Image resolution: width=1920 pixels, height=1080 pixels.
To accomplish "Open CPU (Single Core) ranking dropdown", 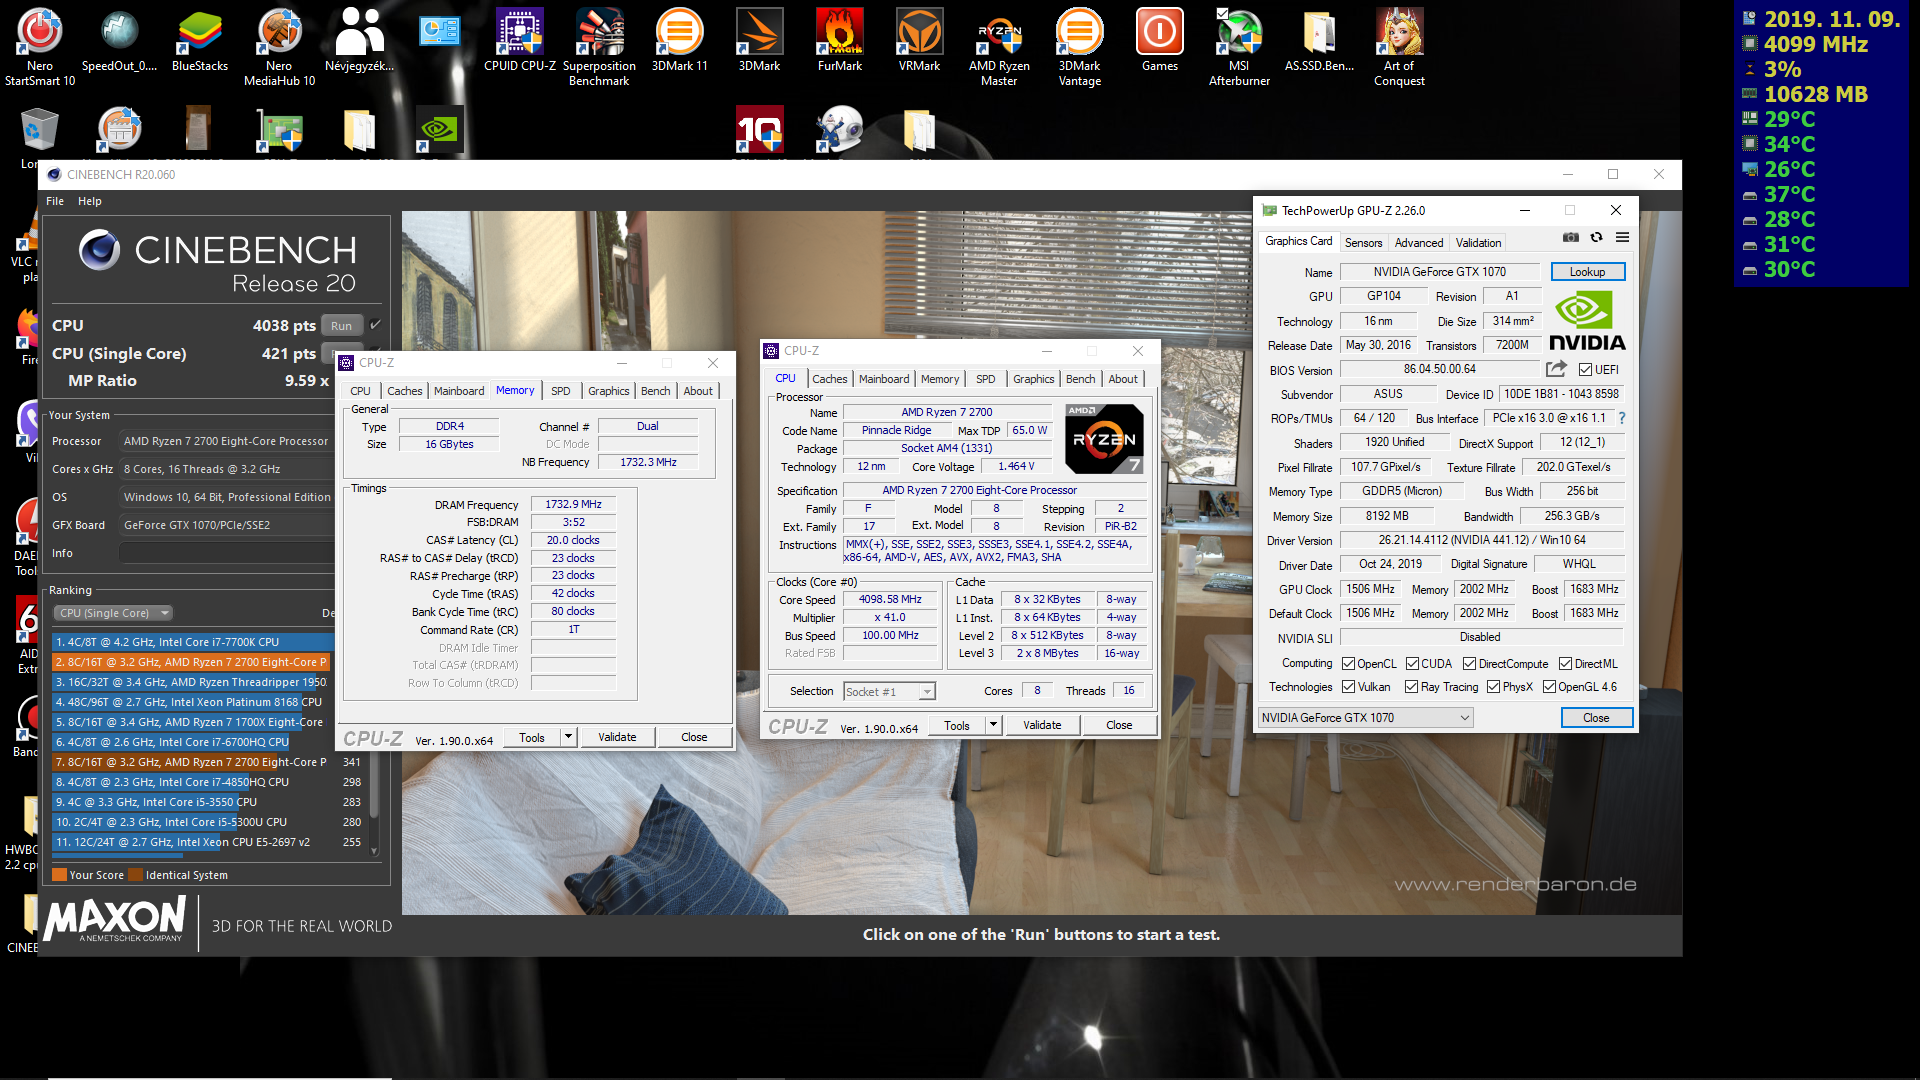I will 113,613.
